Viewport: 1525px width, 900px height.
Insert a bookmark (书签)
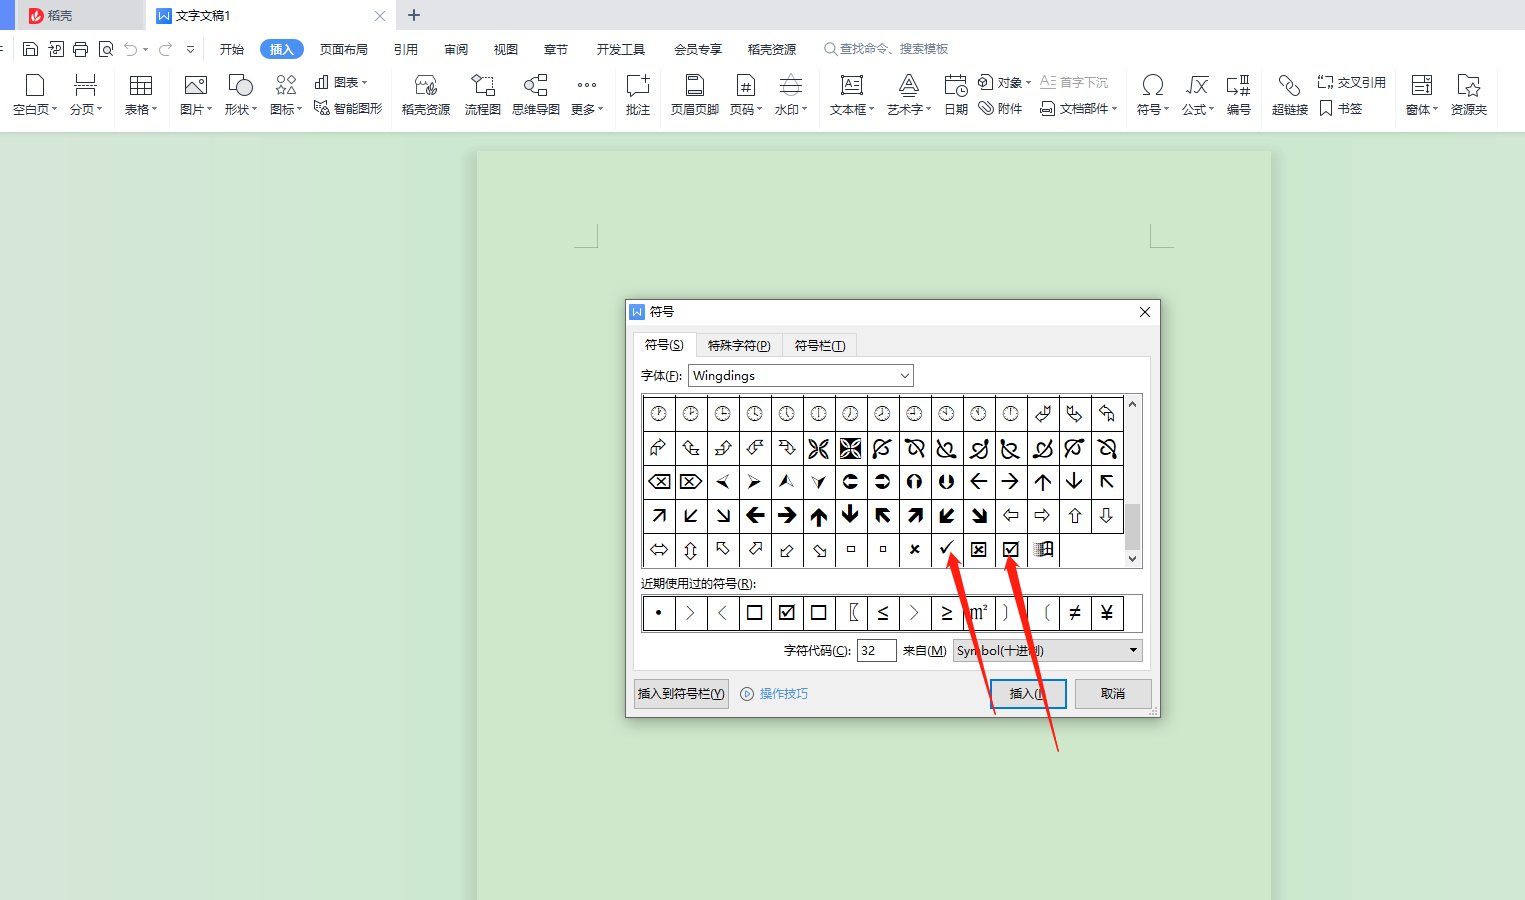coord(1340,108)
